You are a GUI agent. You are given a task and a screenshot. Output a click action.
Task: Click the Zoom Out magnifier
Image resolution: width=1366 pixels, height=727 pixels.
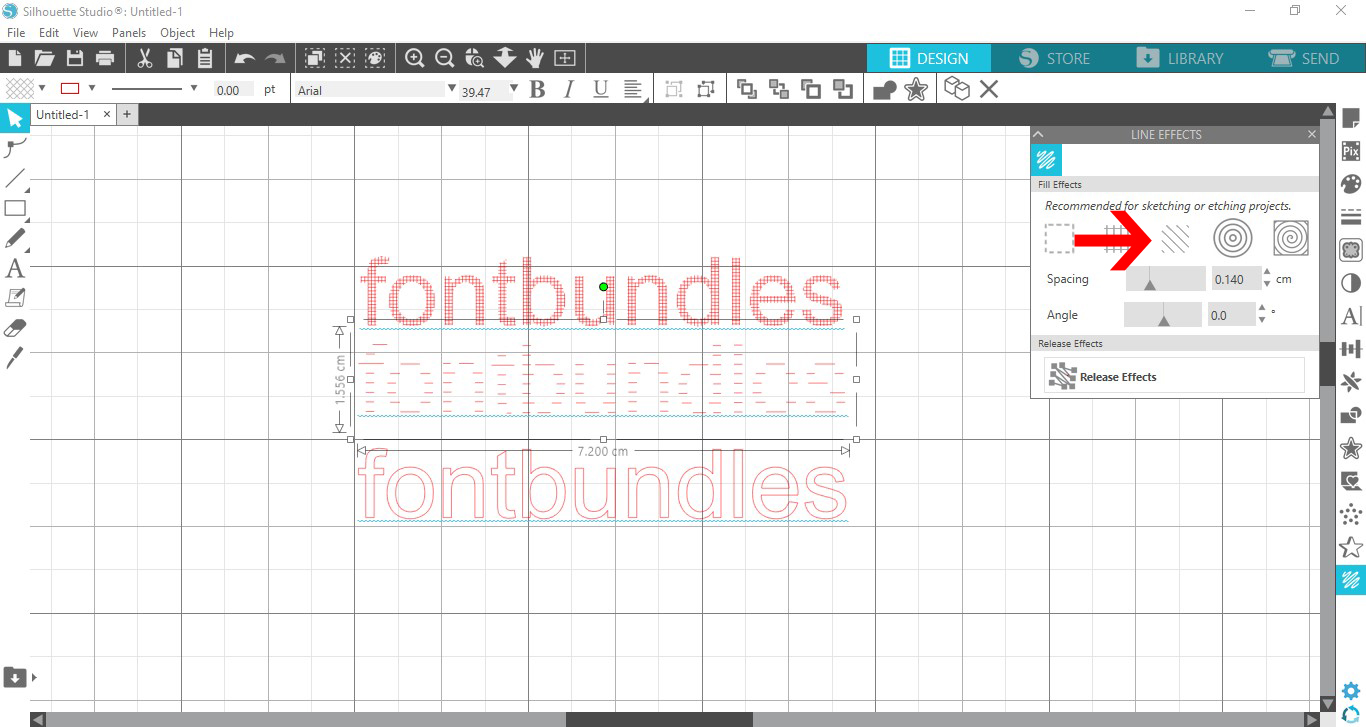pos(444,58)
